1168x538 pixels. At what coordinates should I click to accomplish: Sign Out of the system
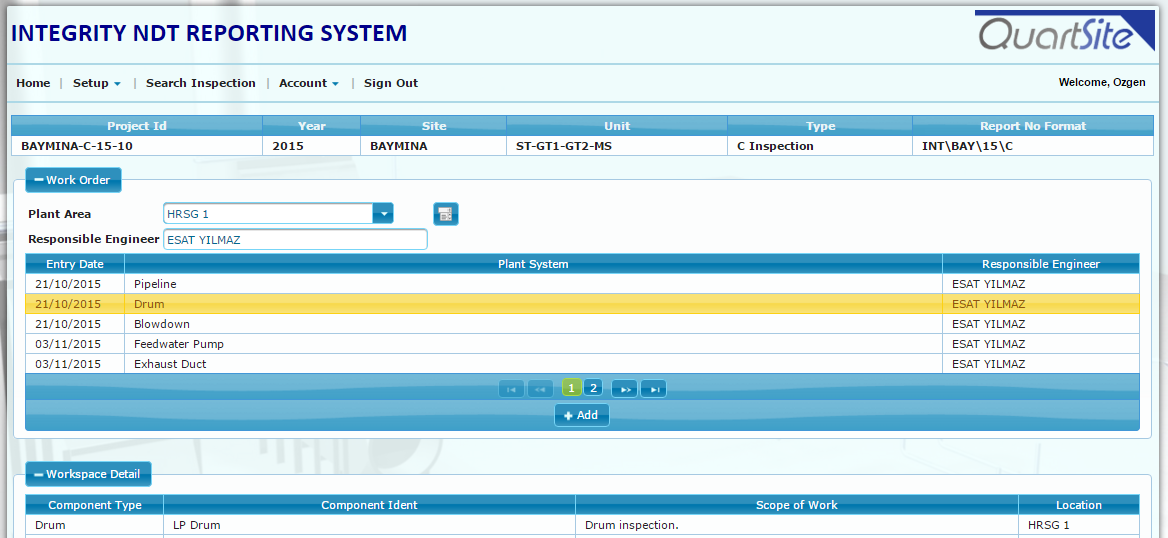(x=391, y=83)
